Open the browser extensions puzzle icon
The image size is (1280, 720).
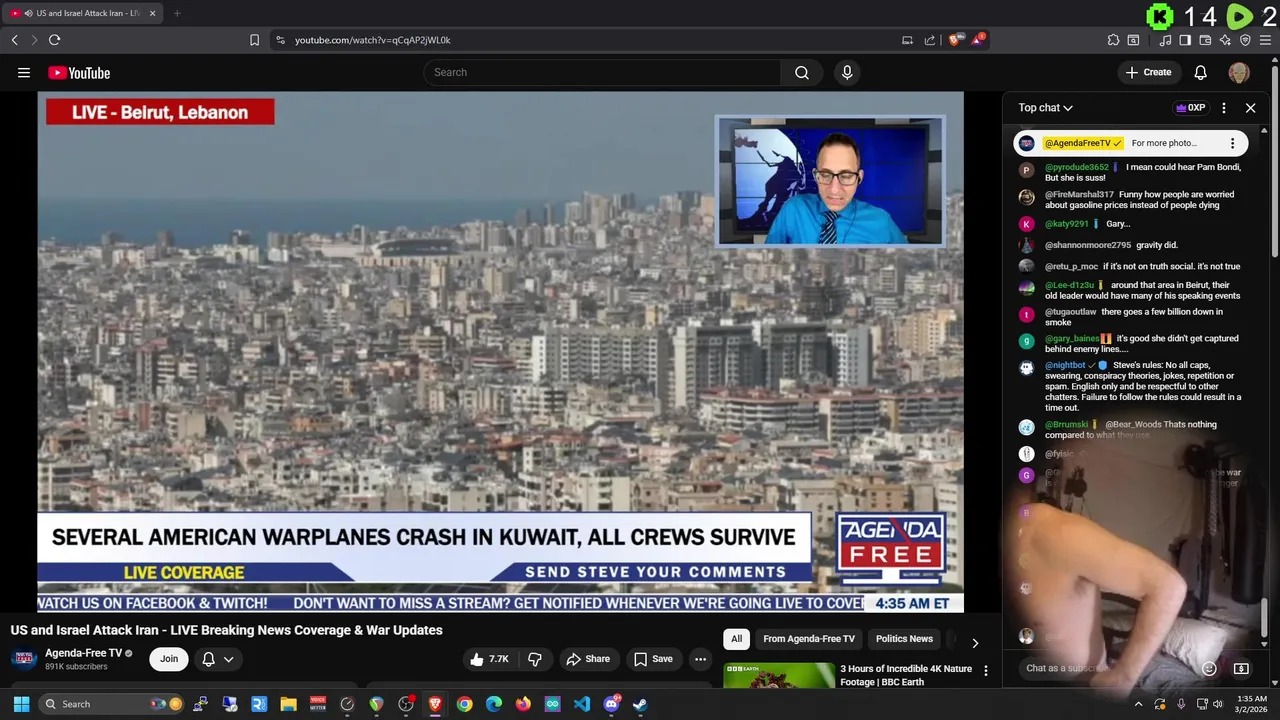tap(1113, 40)
